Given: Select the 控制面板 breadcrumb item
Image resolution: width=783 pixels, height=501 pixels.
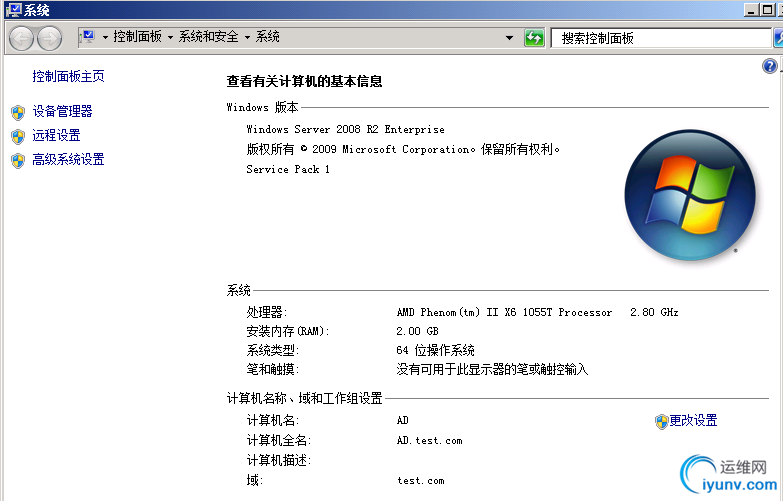Looking at the screenshot, I should [x=137, y=36].
